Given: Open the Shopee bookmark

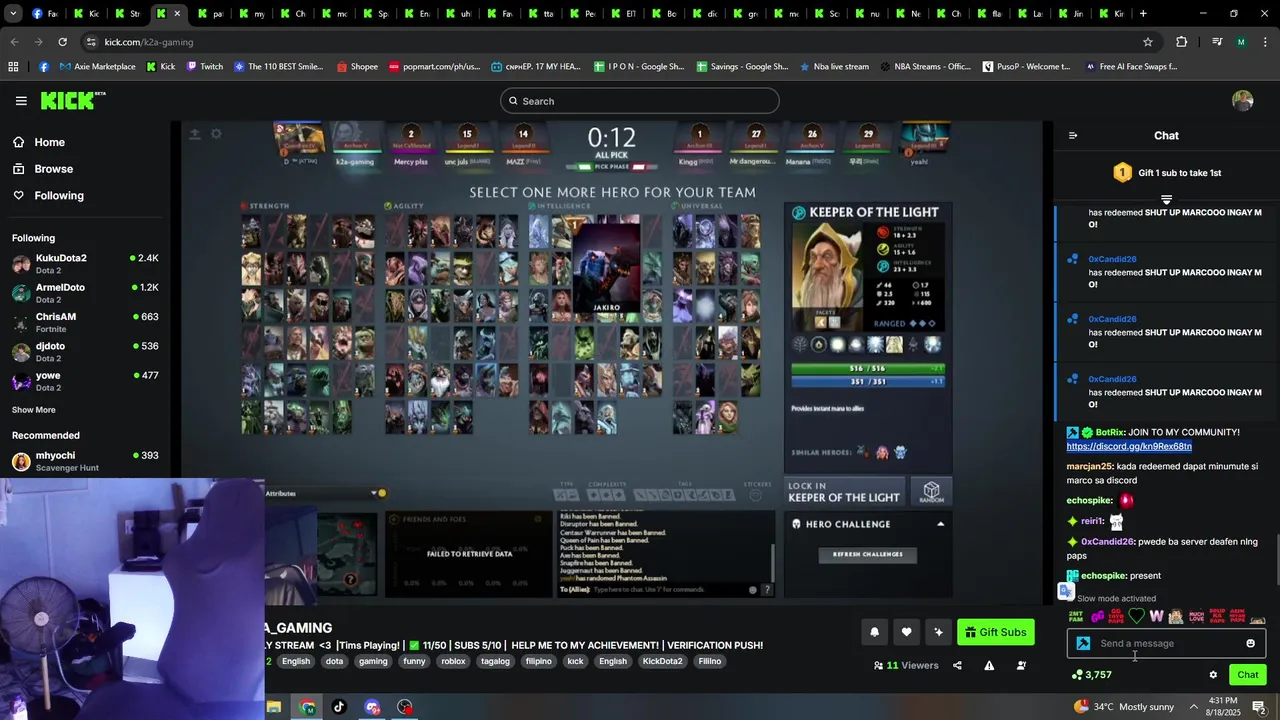Looking at the screenshot, I should tap(357, 67).
